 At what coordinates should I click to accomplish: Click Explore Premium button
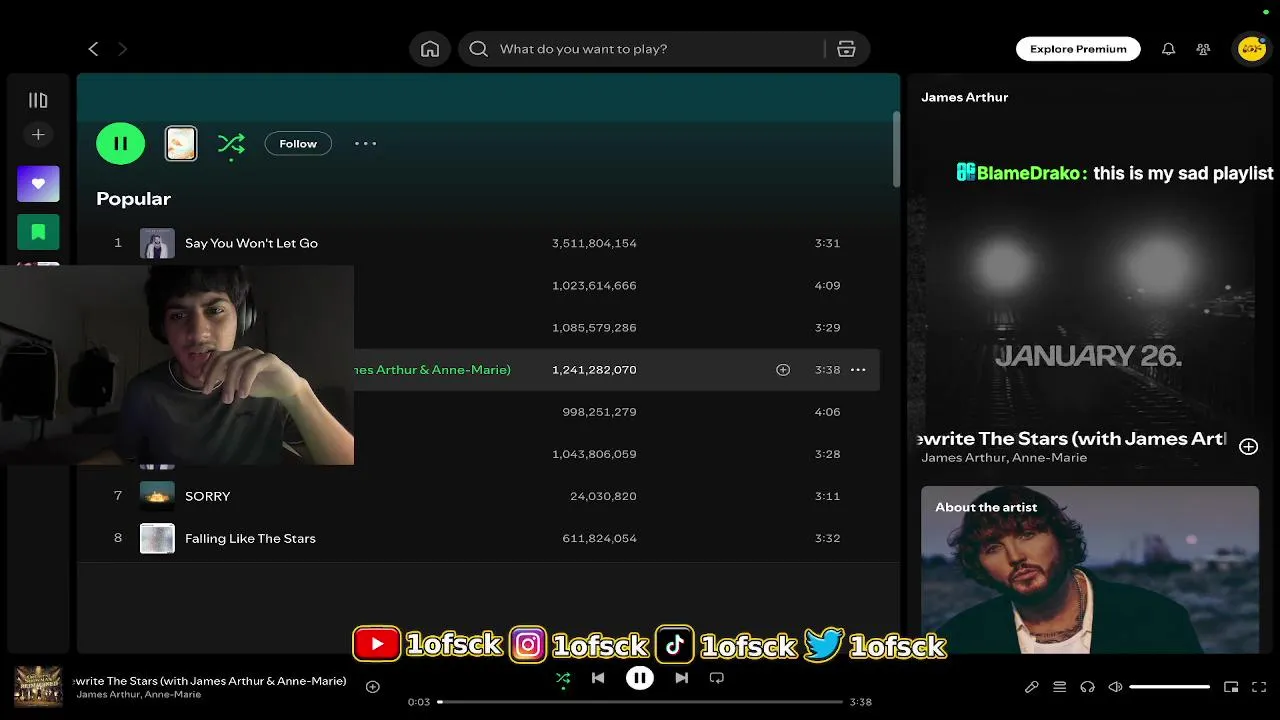pyautogui.click(x=1078, y=49)
